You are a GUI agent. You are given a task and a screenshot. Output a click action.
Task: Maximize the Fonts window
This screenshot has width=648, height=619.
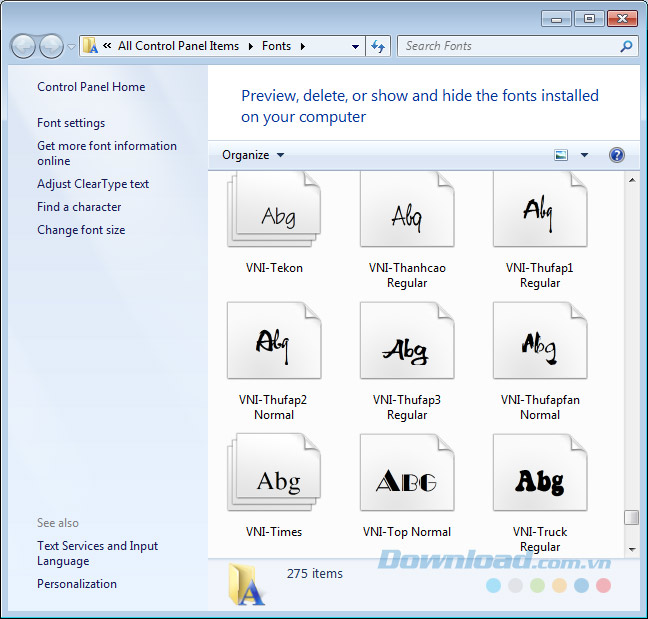pyautogui.click(x=589, y=19)
